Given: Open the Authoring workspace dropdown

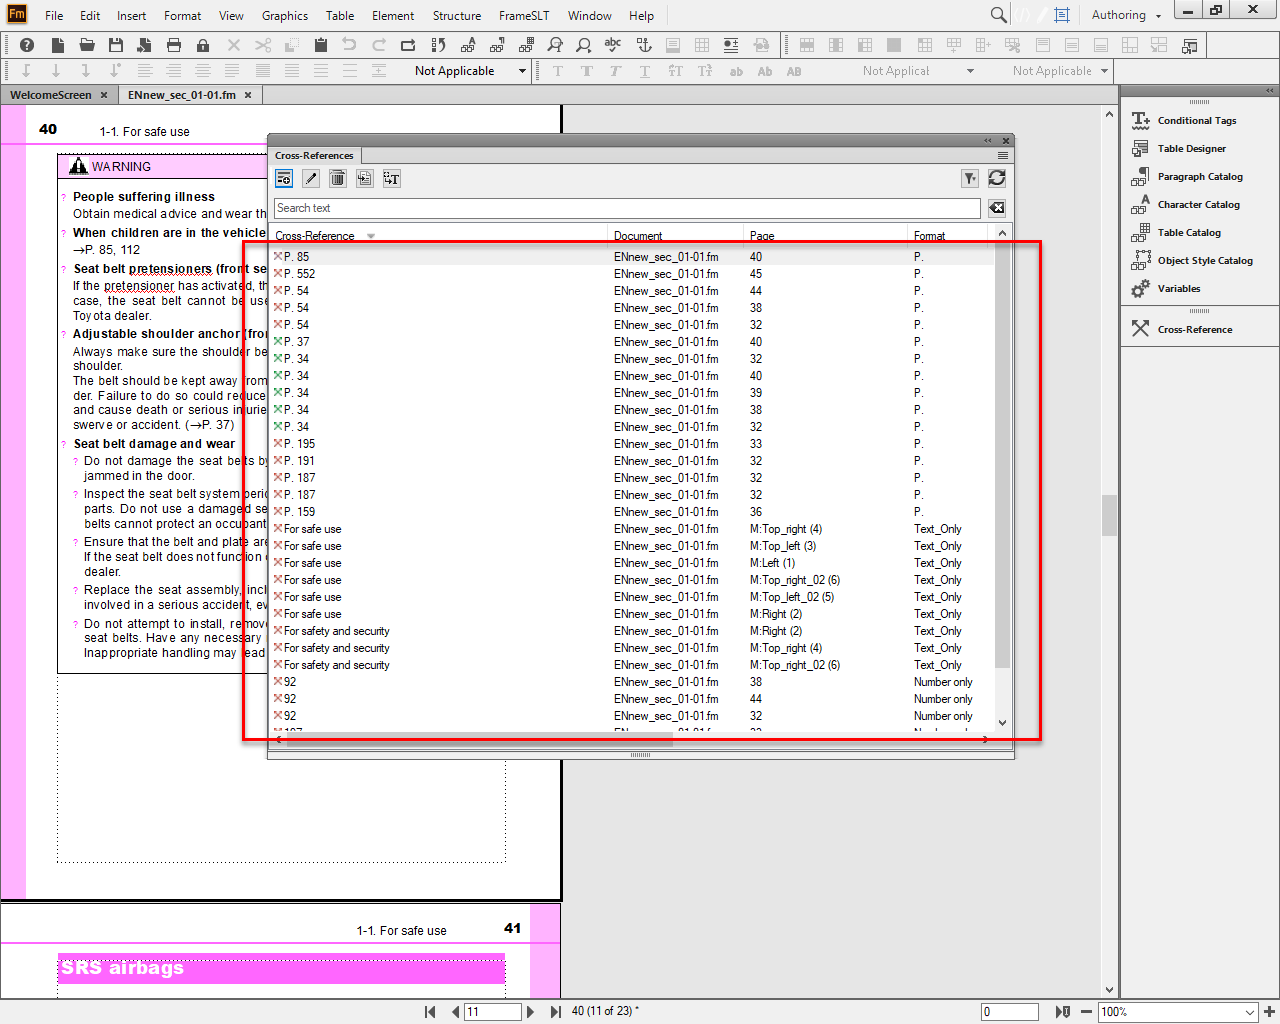Looking at the screenshot, I should coord(1124,15).
